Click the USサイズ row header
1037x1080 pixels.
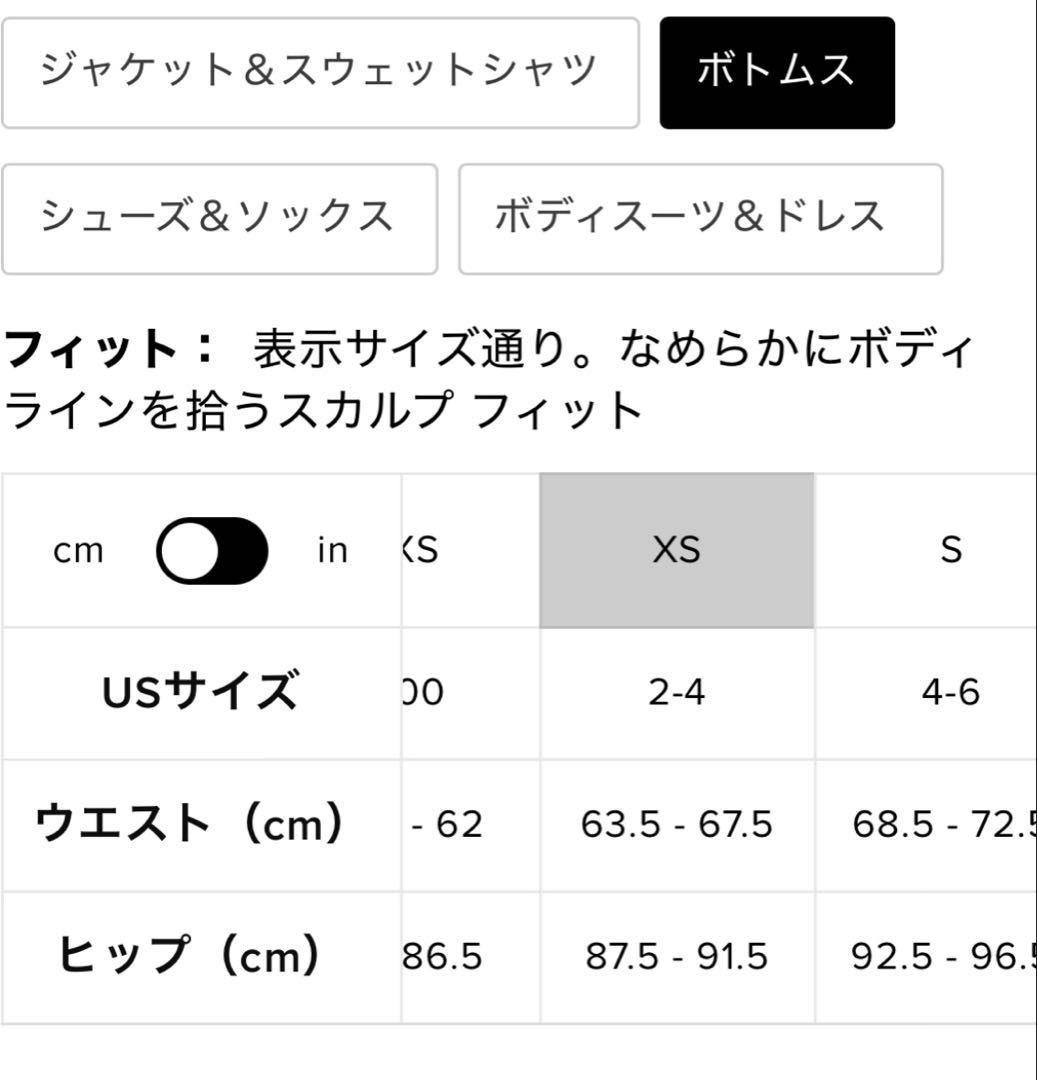pos(200,692)
